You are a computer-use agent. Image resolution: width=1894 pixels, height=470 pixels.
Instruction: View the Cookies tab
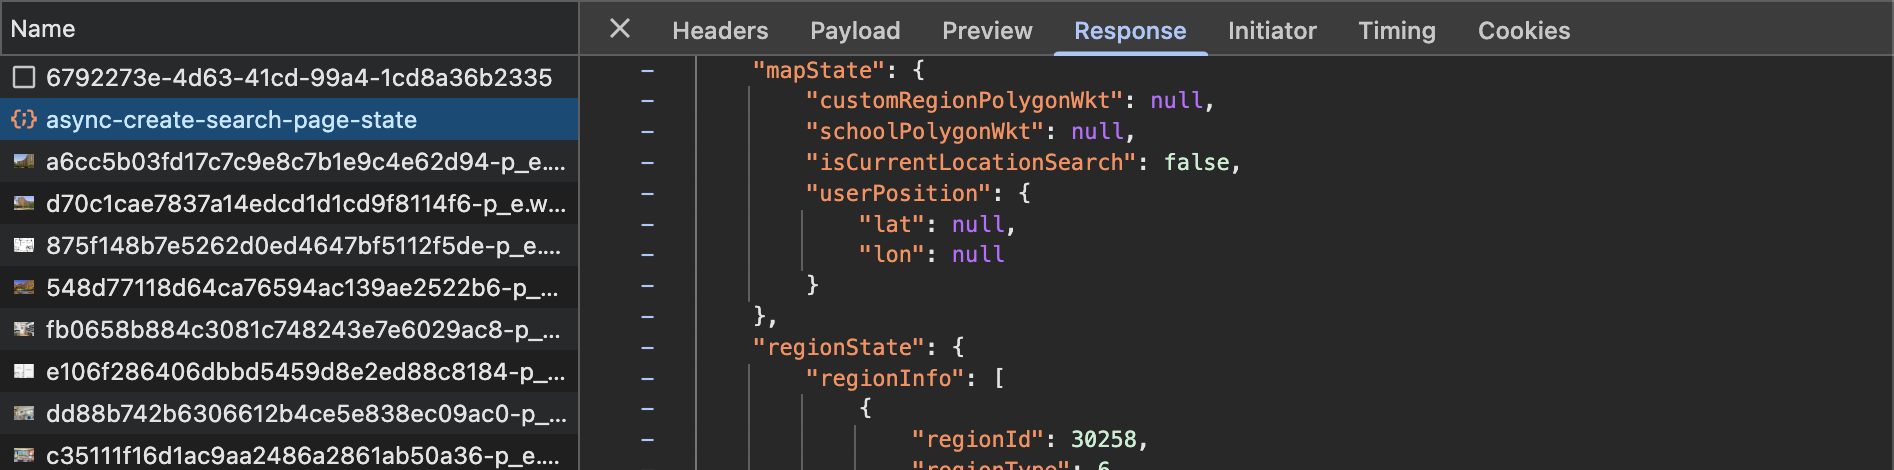click(1523, 31)
